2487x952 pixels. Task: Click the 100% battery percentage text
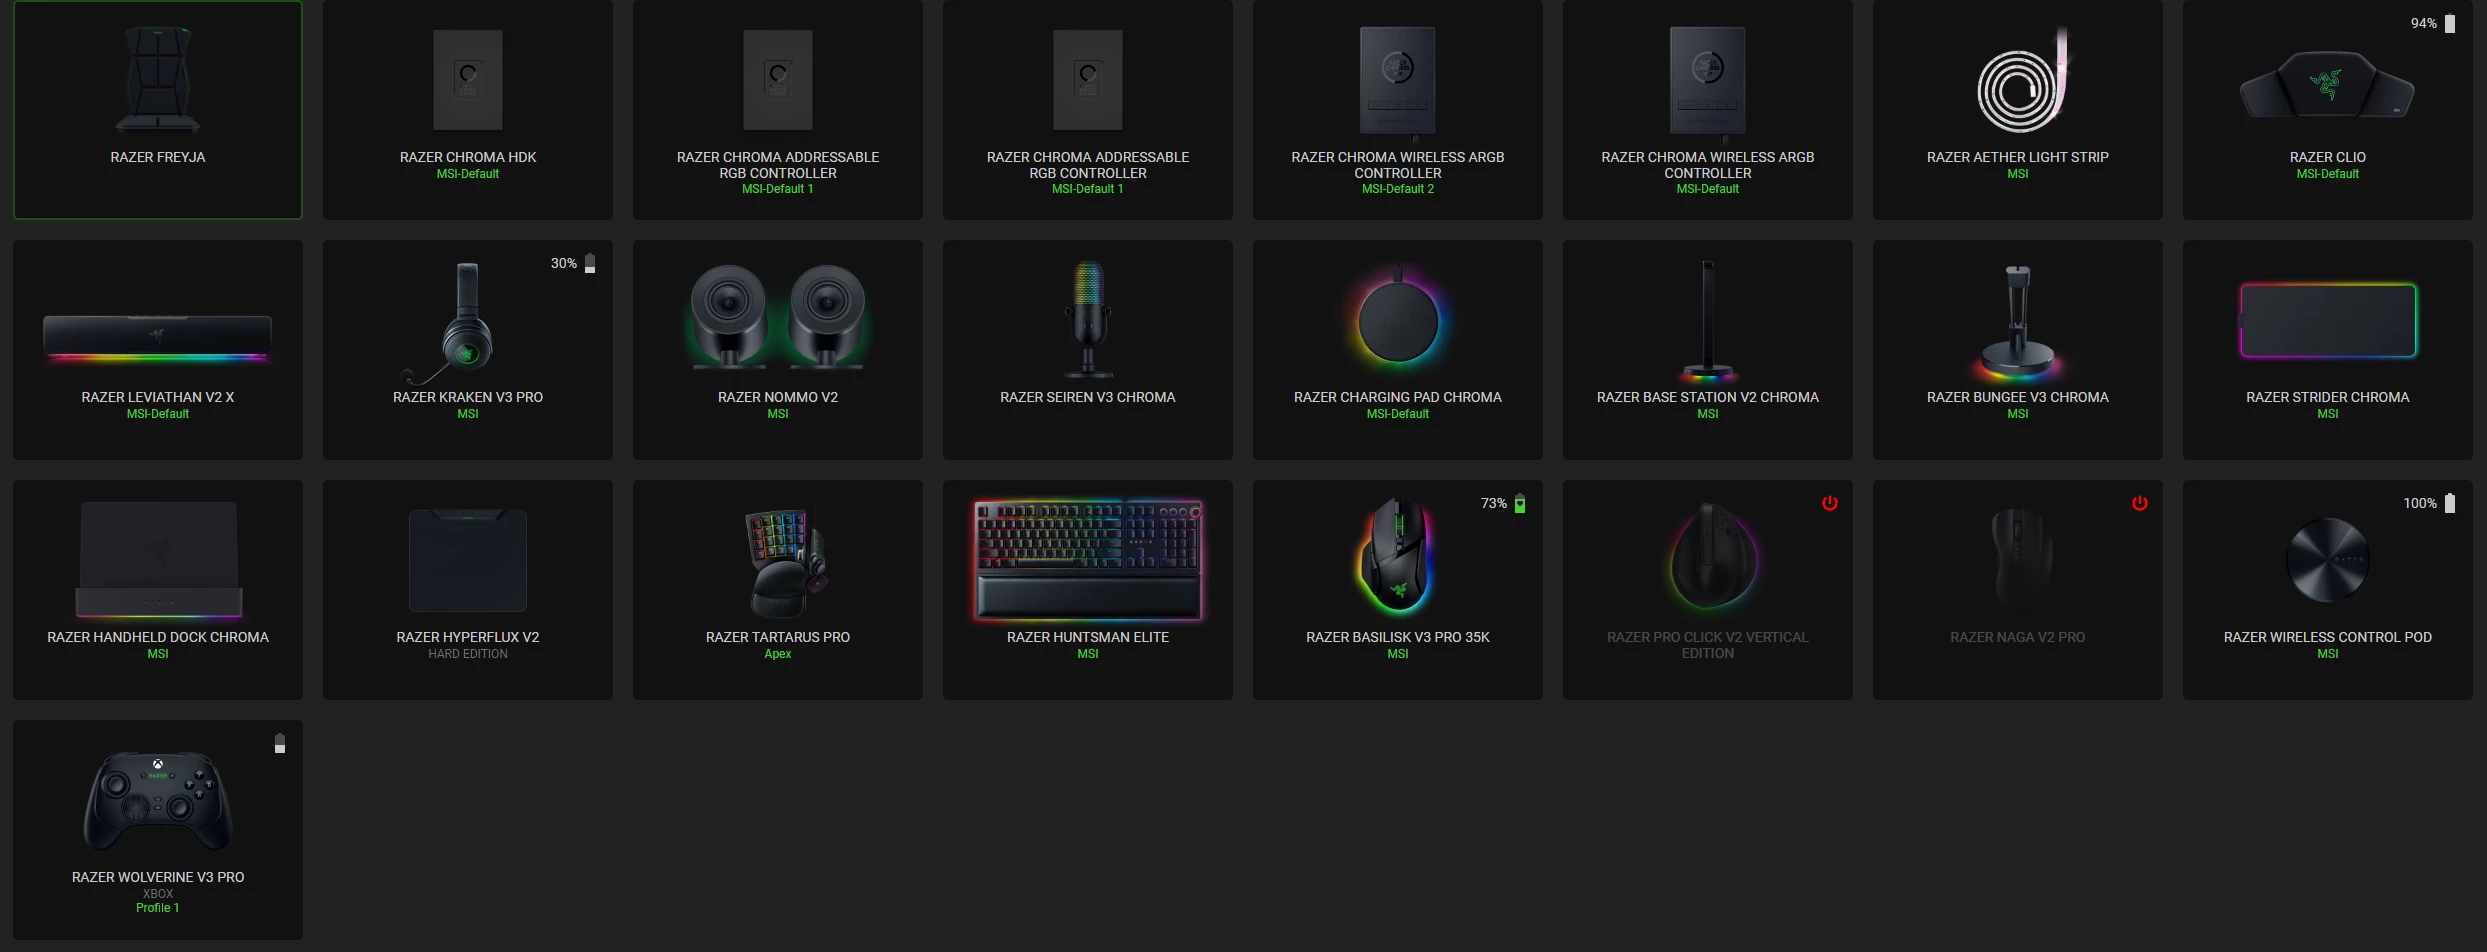[2420, 504]
